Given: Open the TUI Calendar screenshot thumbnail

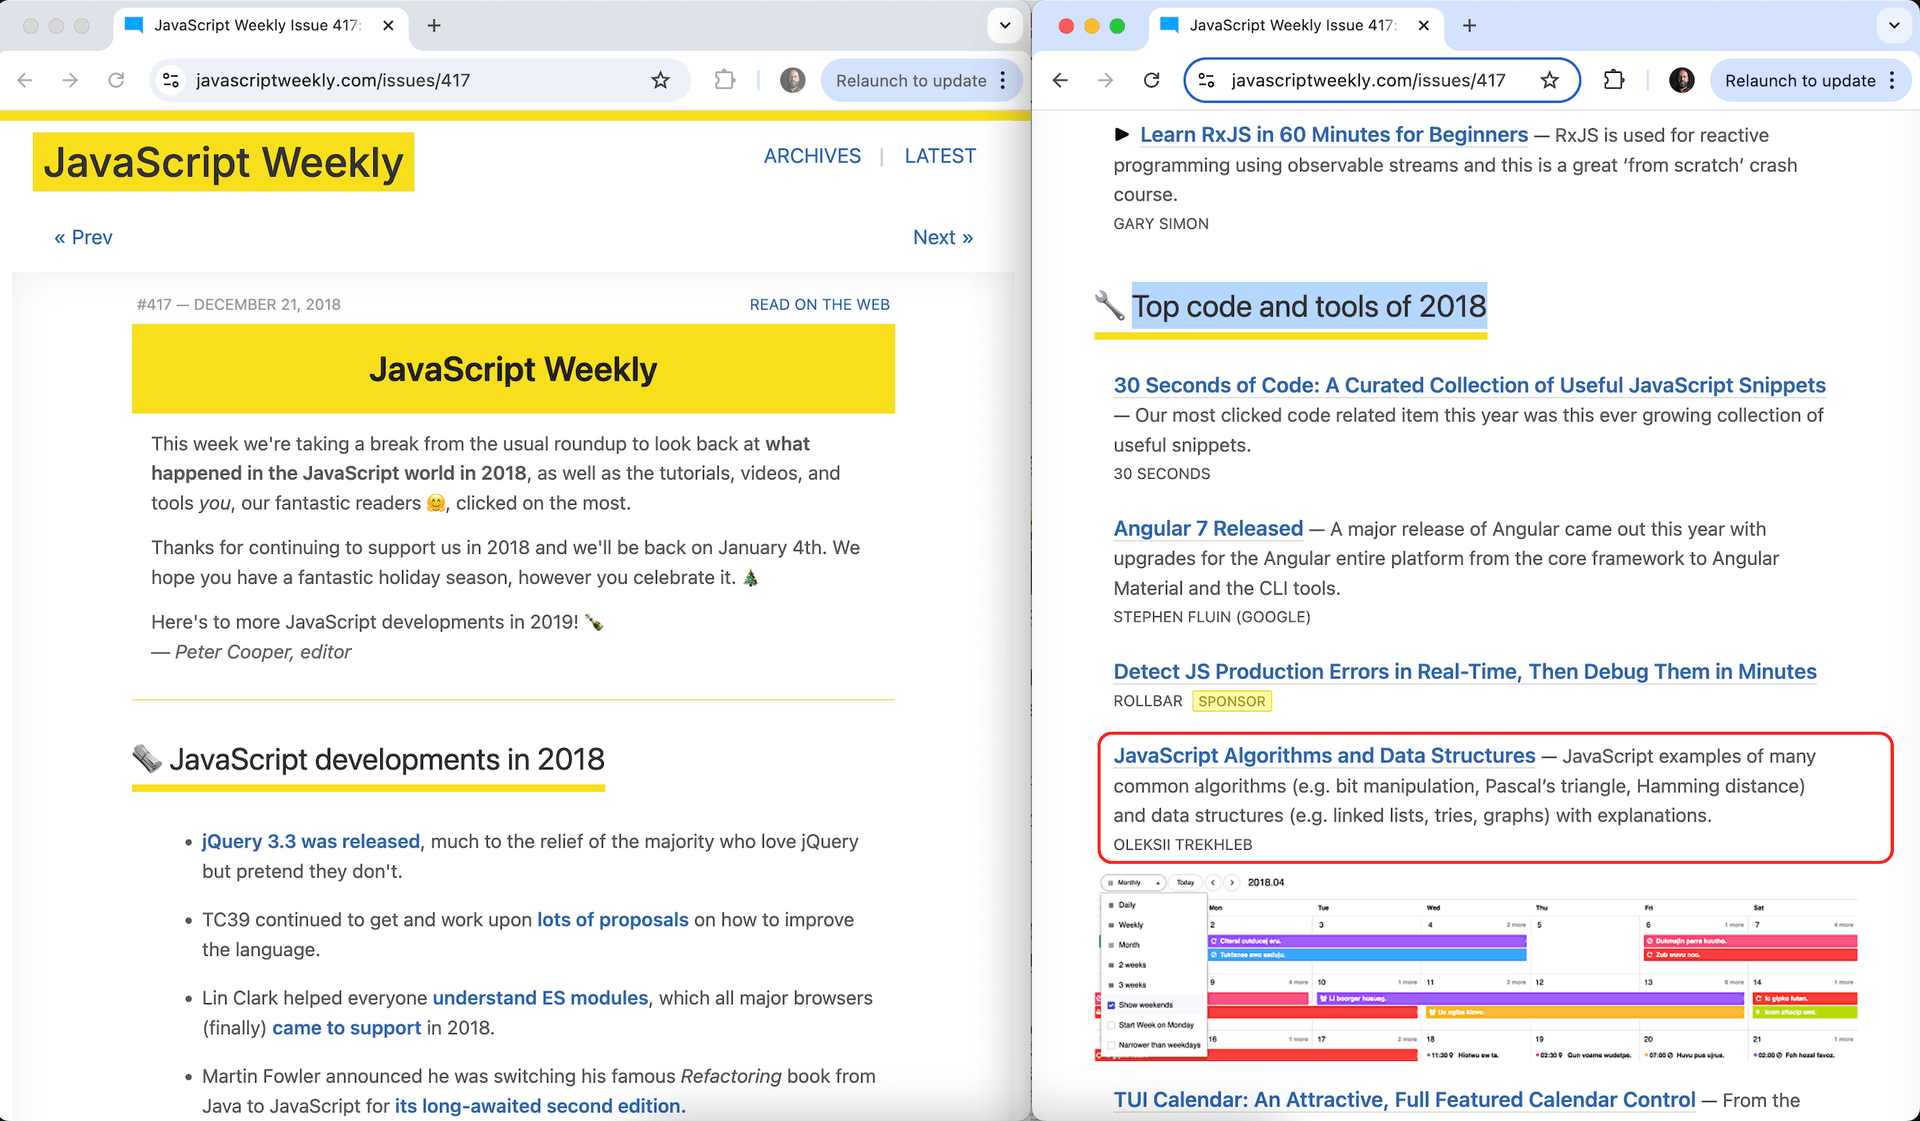Looking at the screenshot, I should click(1477, 967).
